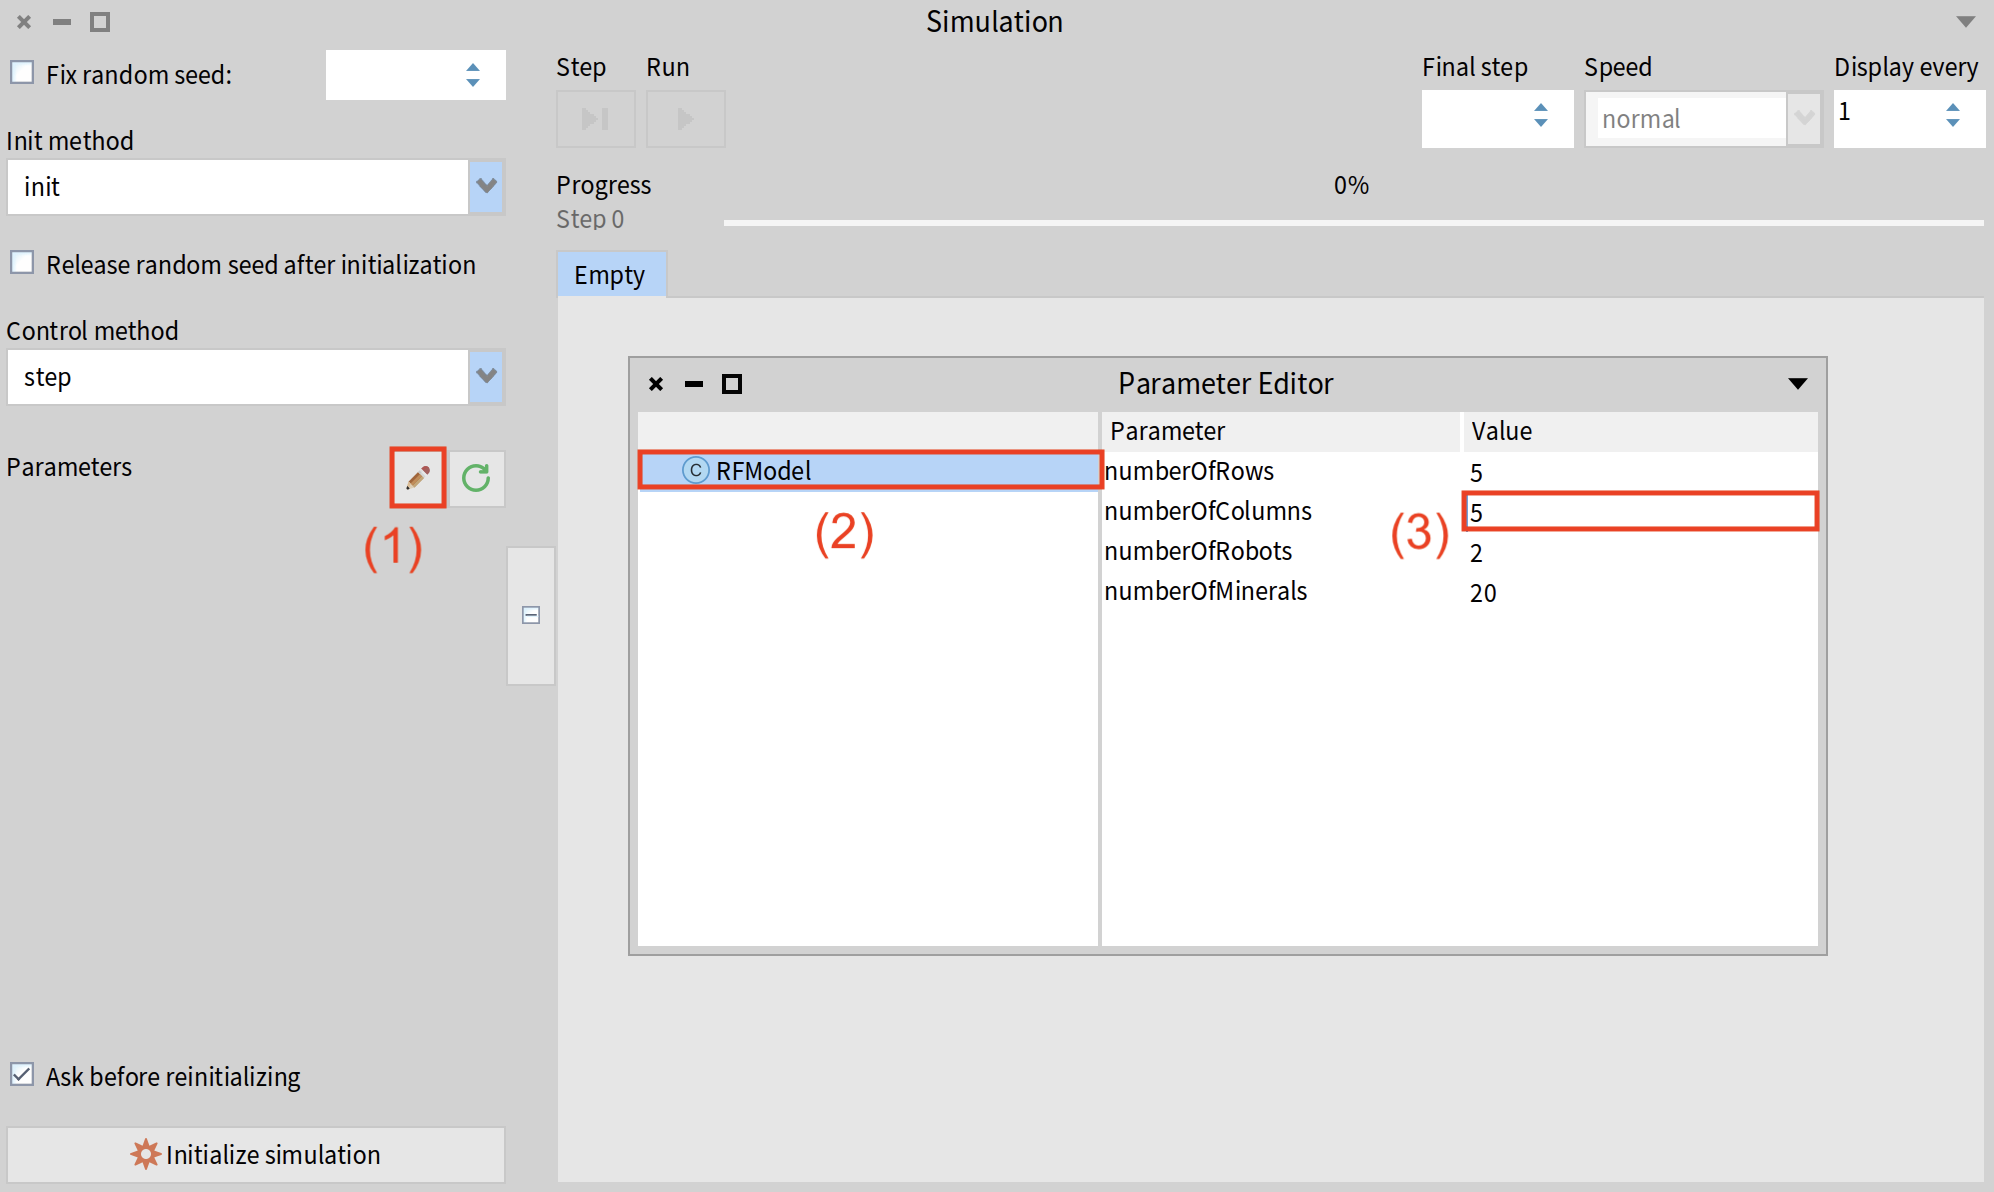Enable the Fix random seed checkbox
The height and width of the screenshot is (1192, 1994).
pyautogui.click(x=22, y=73)
